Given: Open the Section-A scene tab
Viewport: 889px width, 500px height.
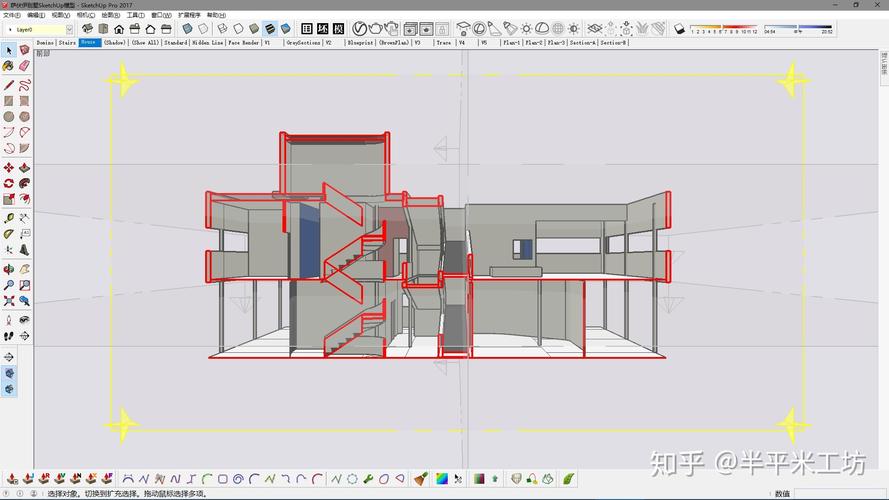Looking at the screenshot, I should (583, 43).
